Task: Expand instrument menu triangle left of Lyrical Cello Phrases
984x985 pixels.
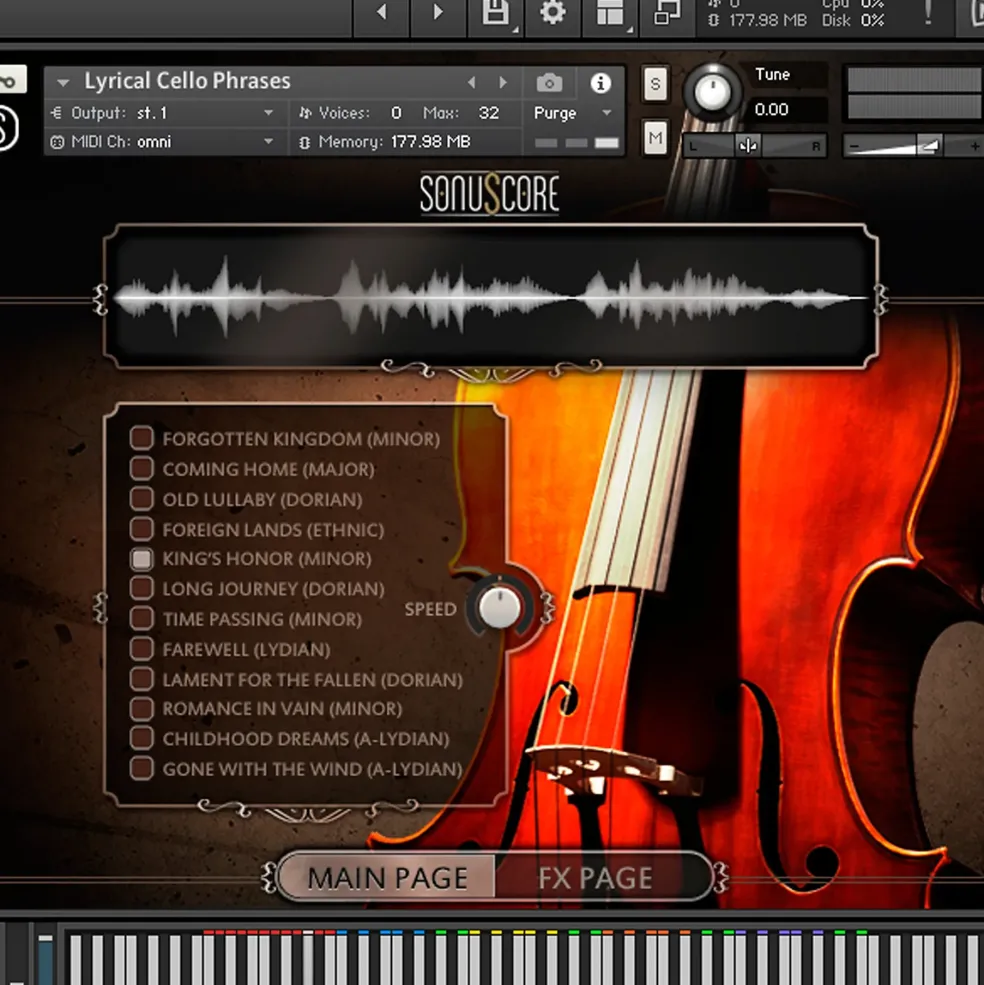Action: pyautogui.click(x=63, y=82)
